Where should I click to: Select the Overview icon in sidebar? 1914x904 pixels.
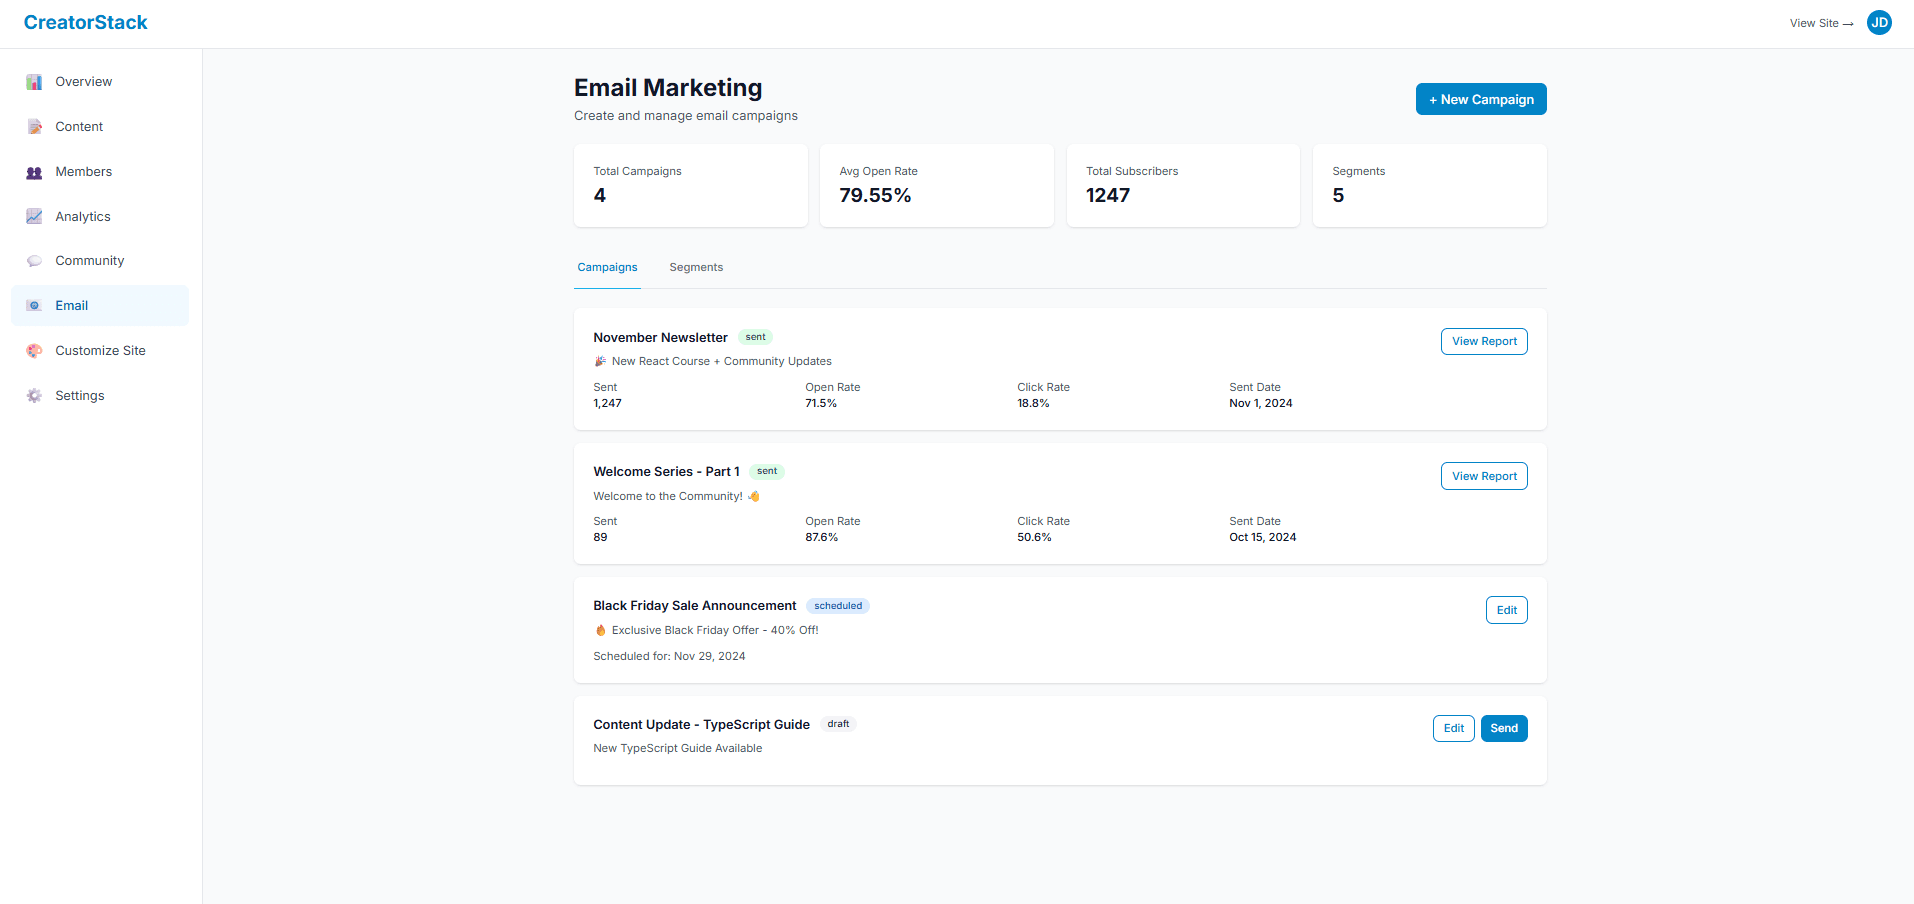(34, 81)
